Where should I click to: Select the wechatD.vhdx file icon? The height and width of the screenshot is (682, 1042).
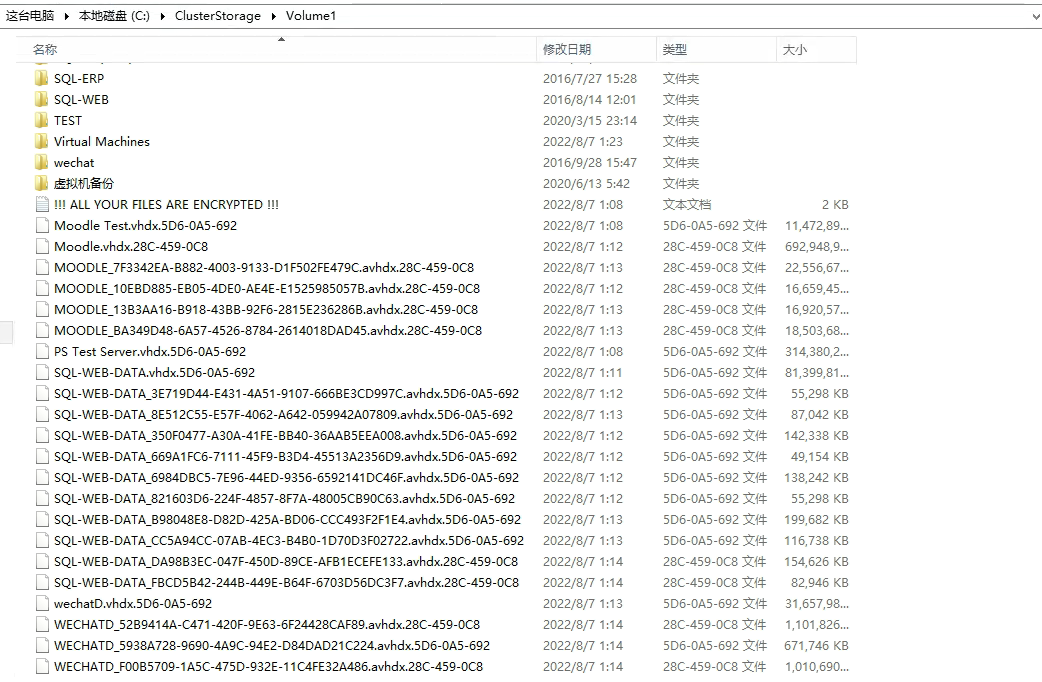(x=42, y=603)
